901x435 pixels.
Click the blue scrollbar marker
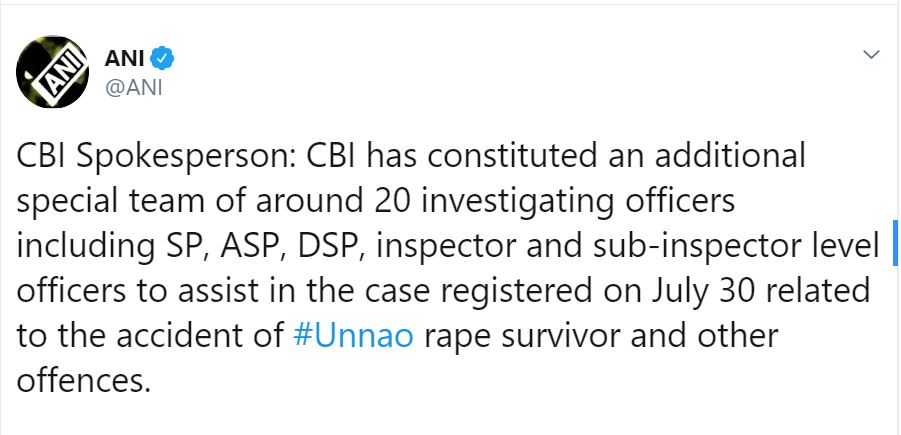895,242
